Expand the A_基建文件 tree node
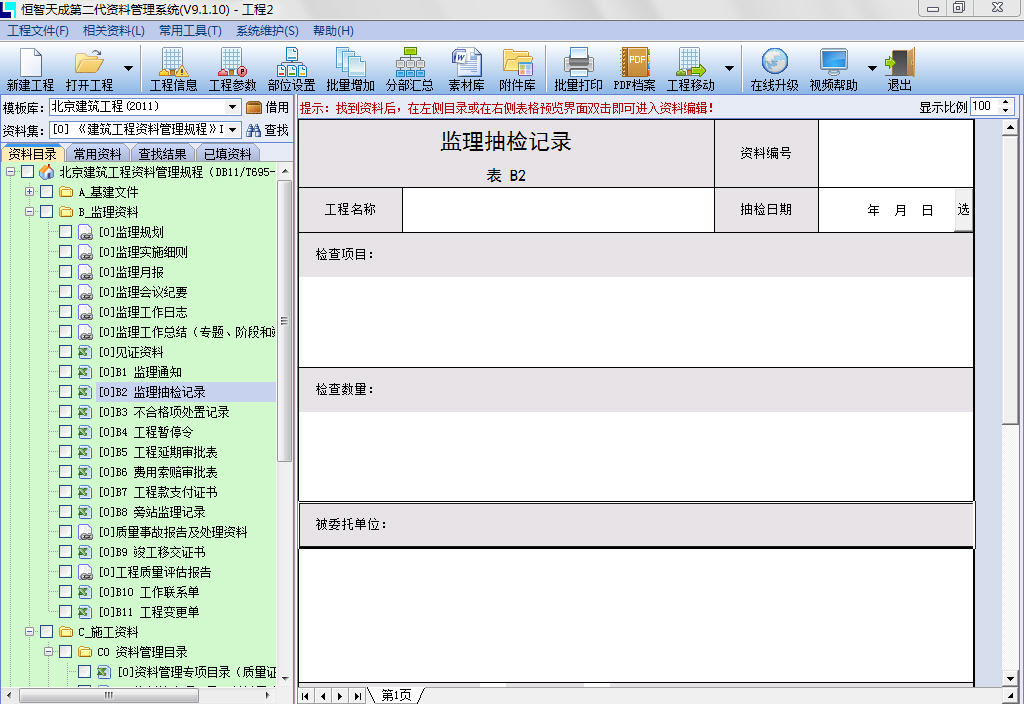The width and height of the screenshot is (1024, 704). coord(29,191)
